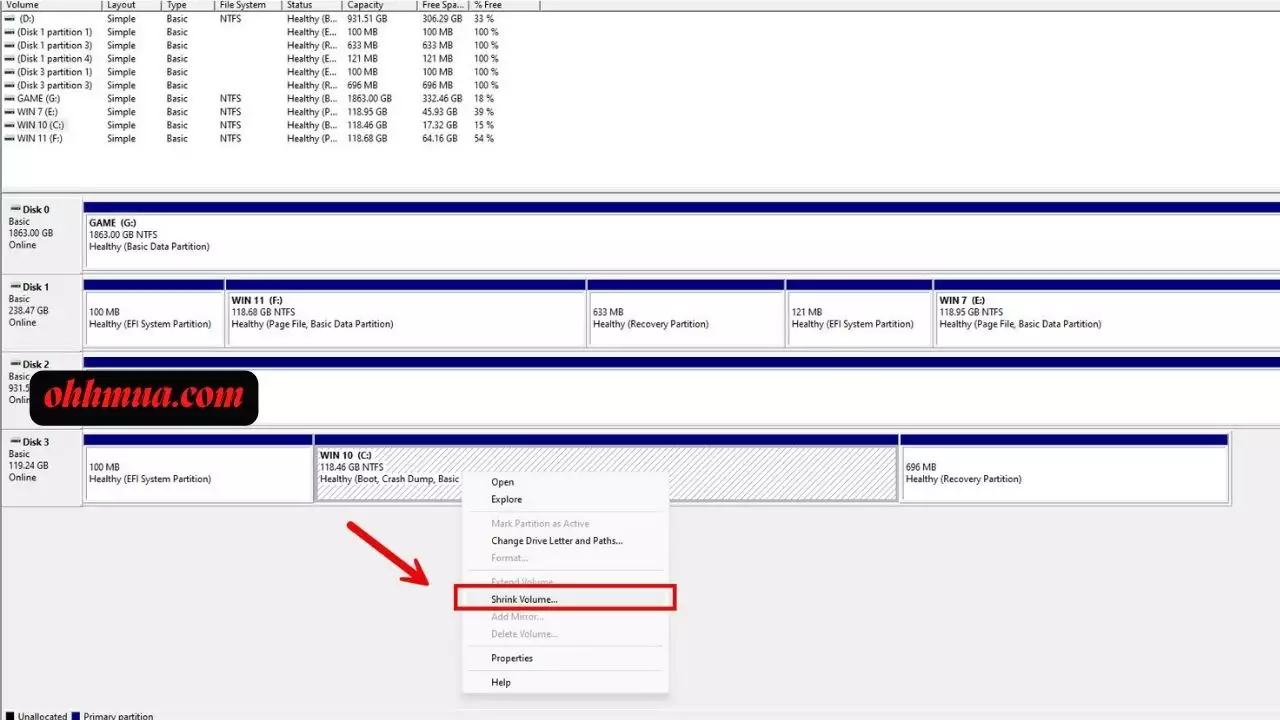
Task: Click the File System column header
Action: [x=248, y=5]
